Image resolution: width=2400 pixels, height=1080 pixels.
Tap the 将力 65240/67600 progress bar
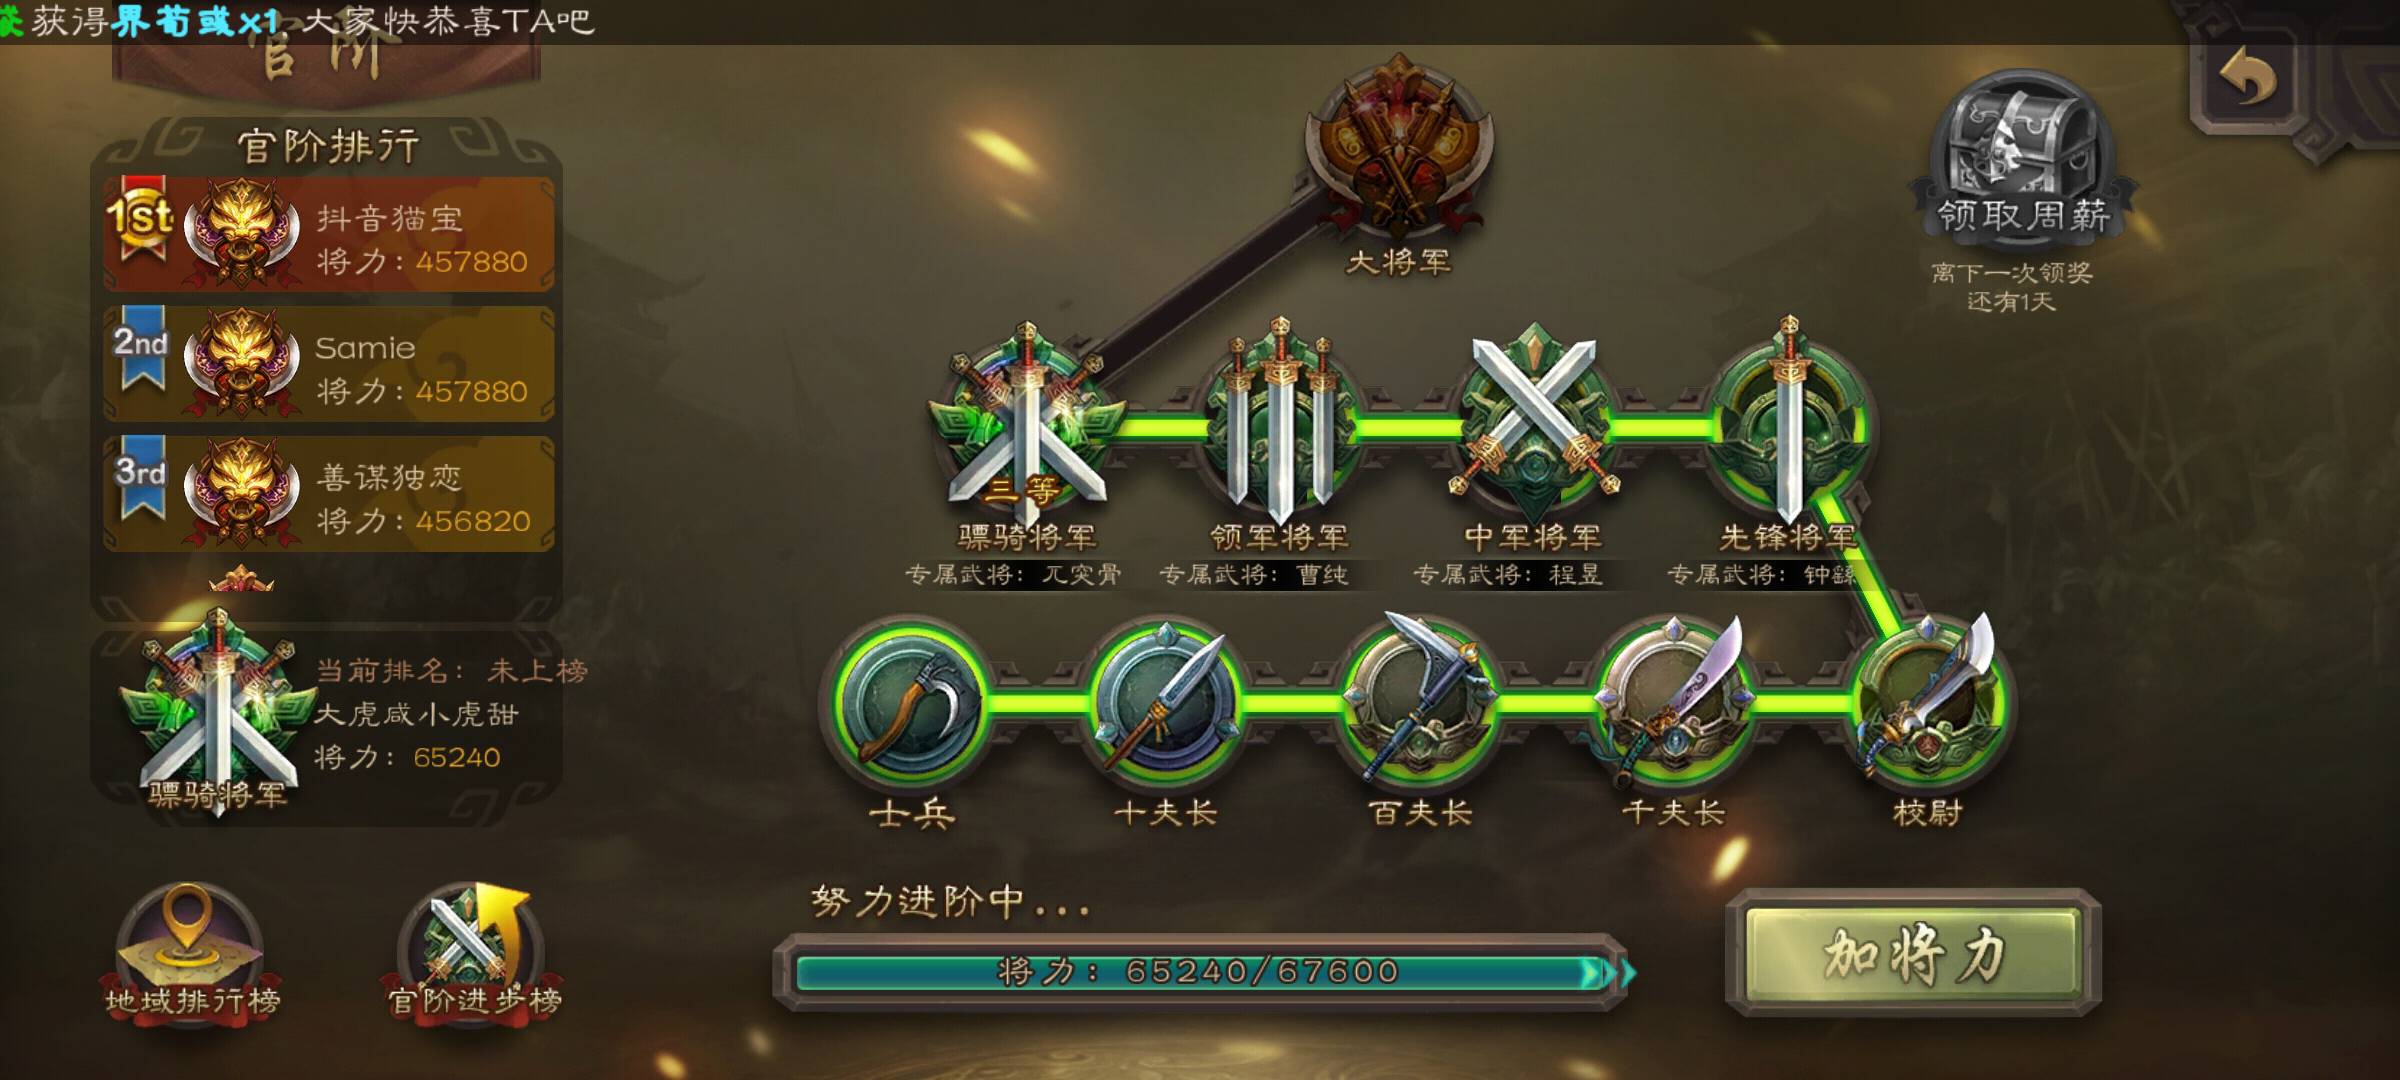(x=1200, y=971)
